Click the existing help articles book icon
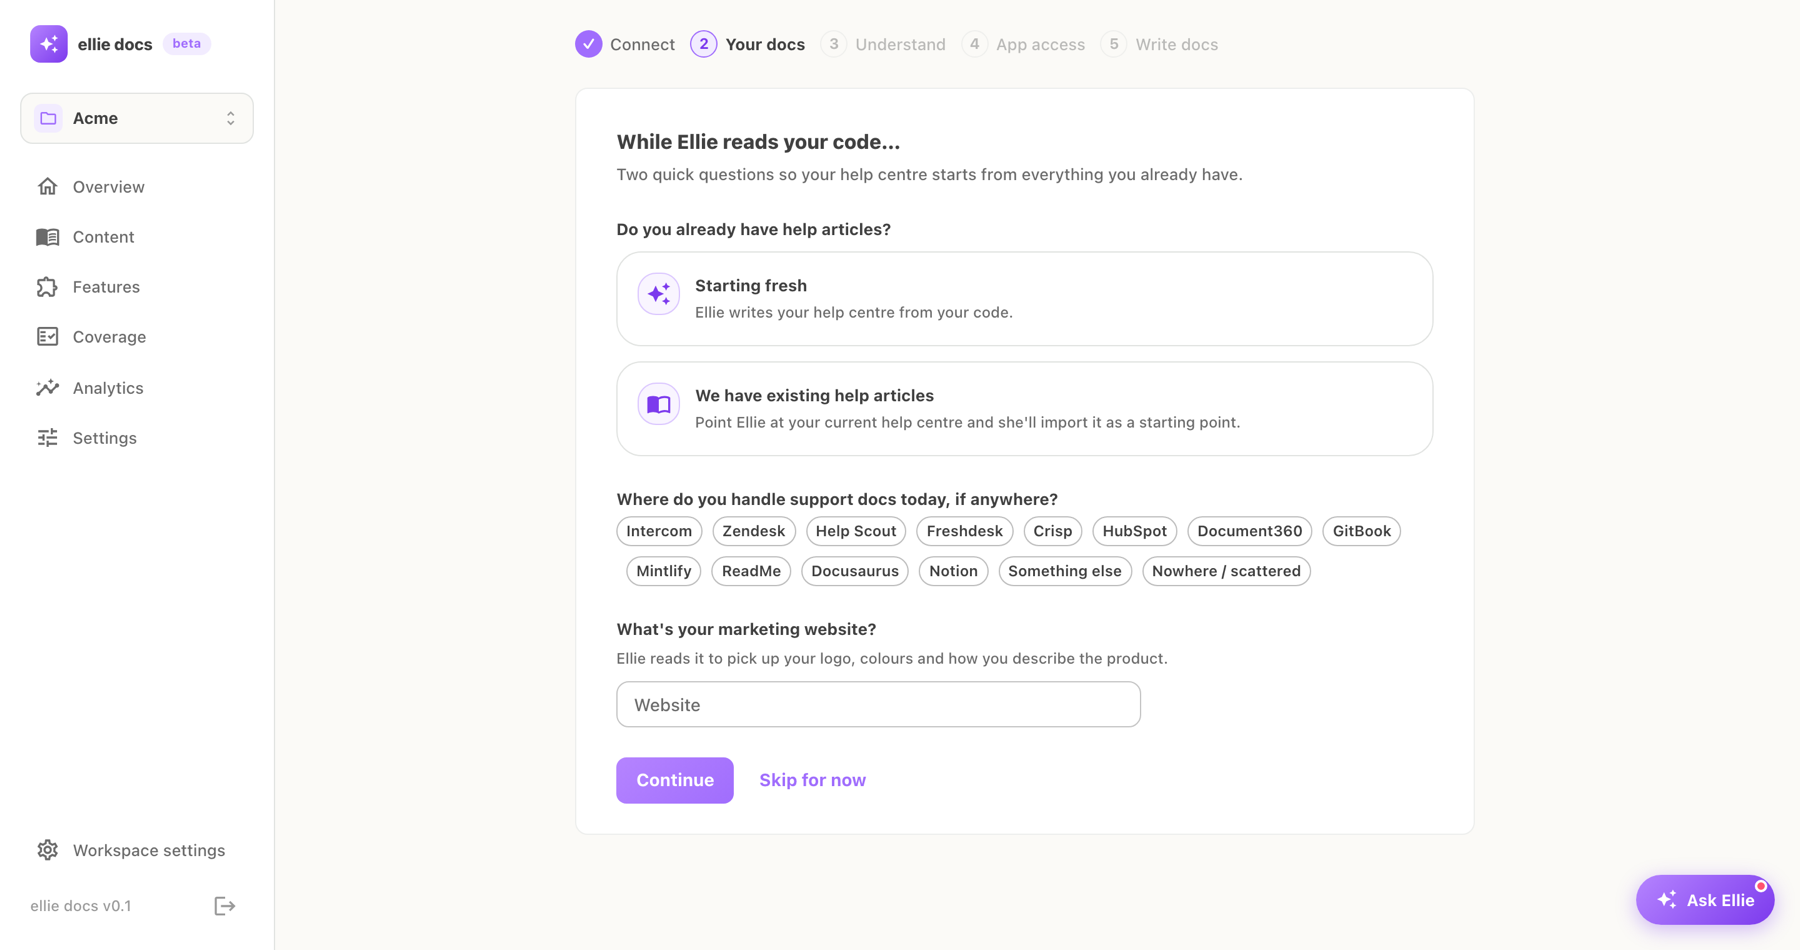This screenshot has height=950, width=1800. pos(659,404)
